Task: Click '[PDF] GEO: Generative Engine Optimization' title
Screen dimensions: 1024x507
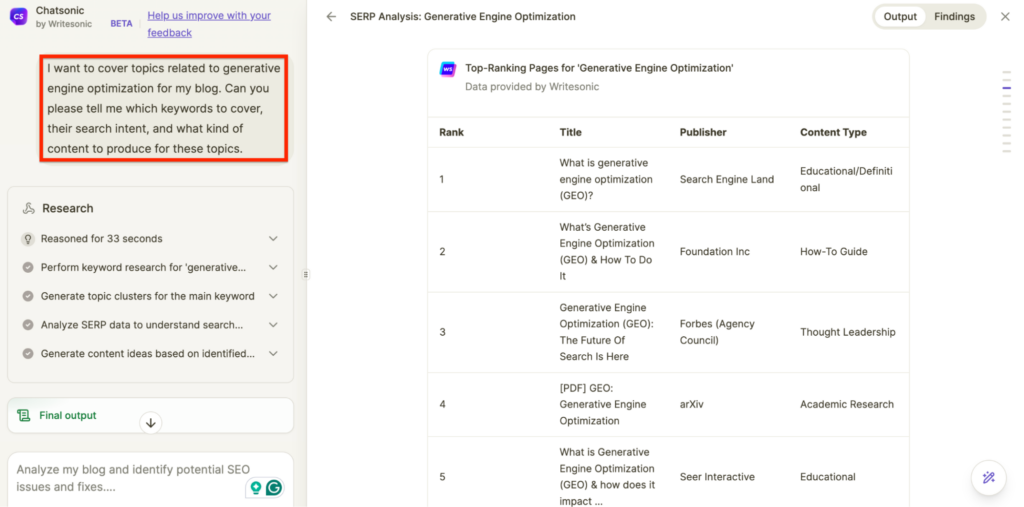Action: pyautogui.click(x=602, y=404)
